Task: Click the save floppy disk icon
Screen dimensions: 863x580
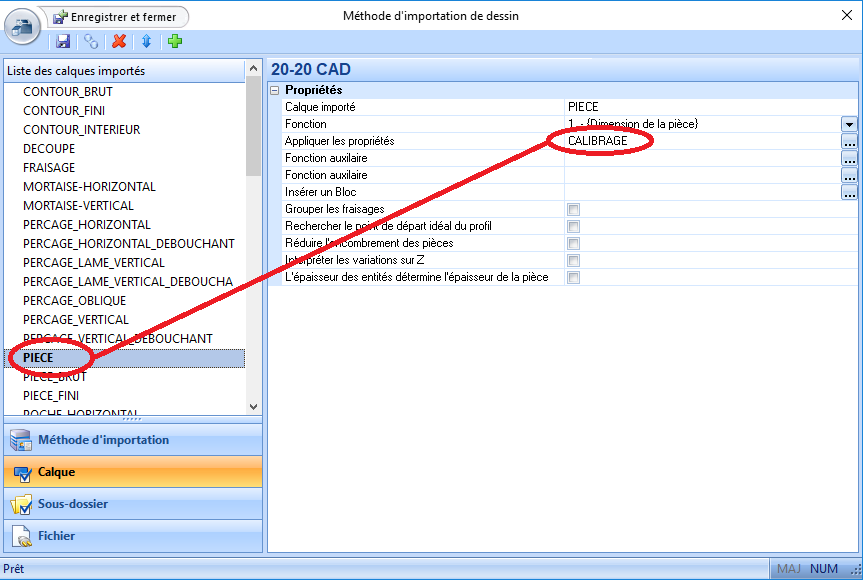Action: [63, 41]
